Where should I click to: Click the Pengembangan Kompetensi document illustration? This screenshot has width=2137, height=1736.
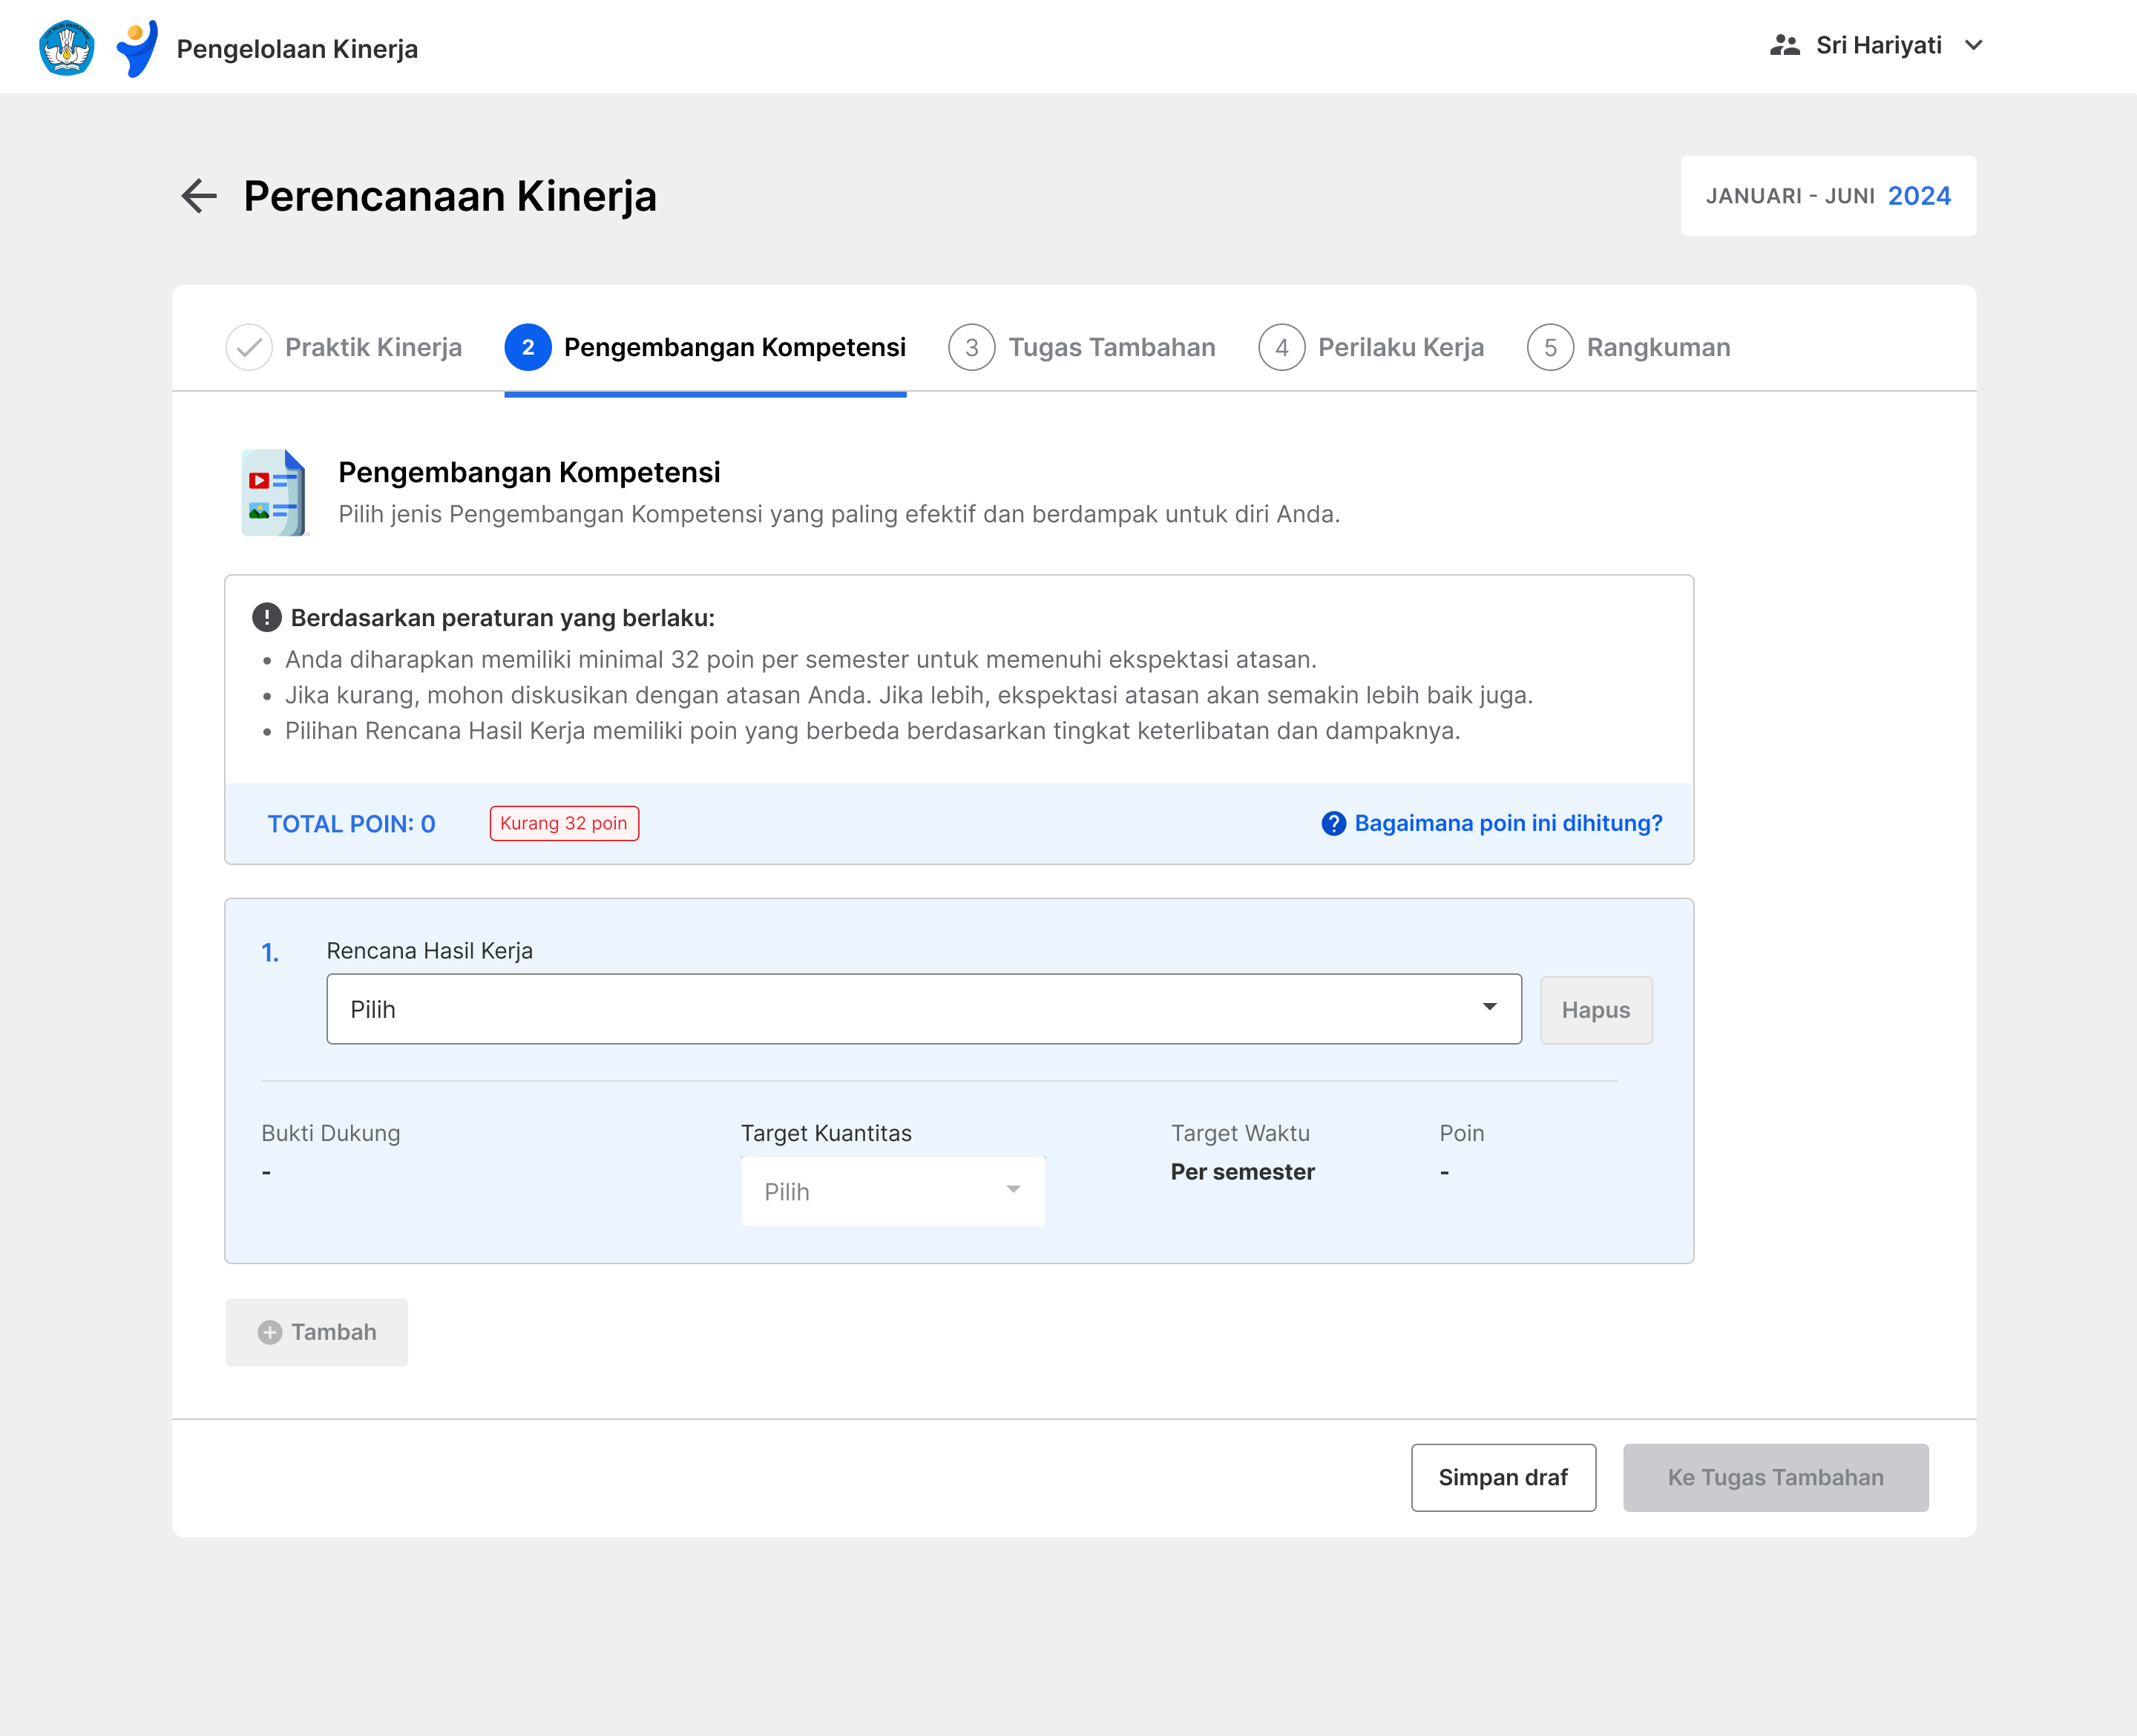(x=273, y=493)
